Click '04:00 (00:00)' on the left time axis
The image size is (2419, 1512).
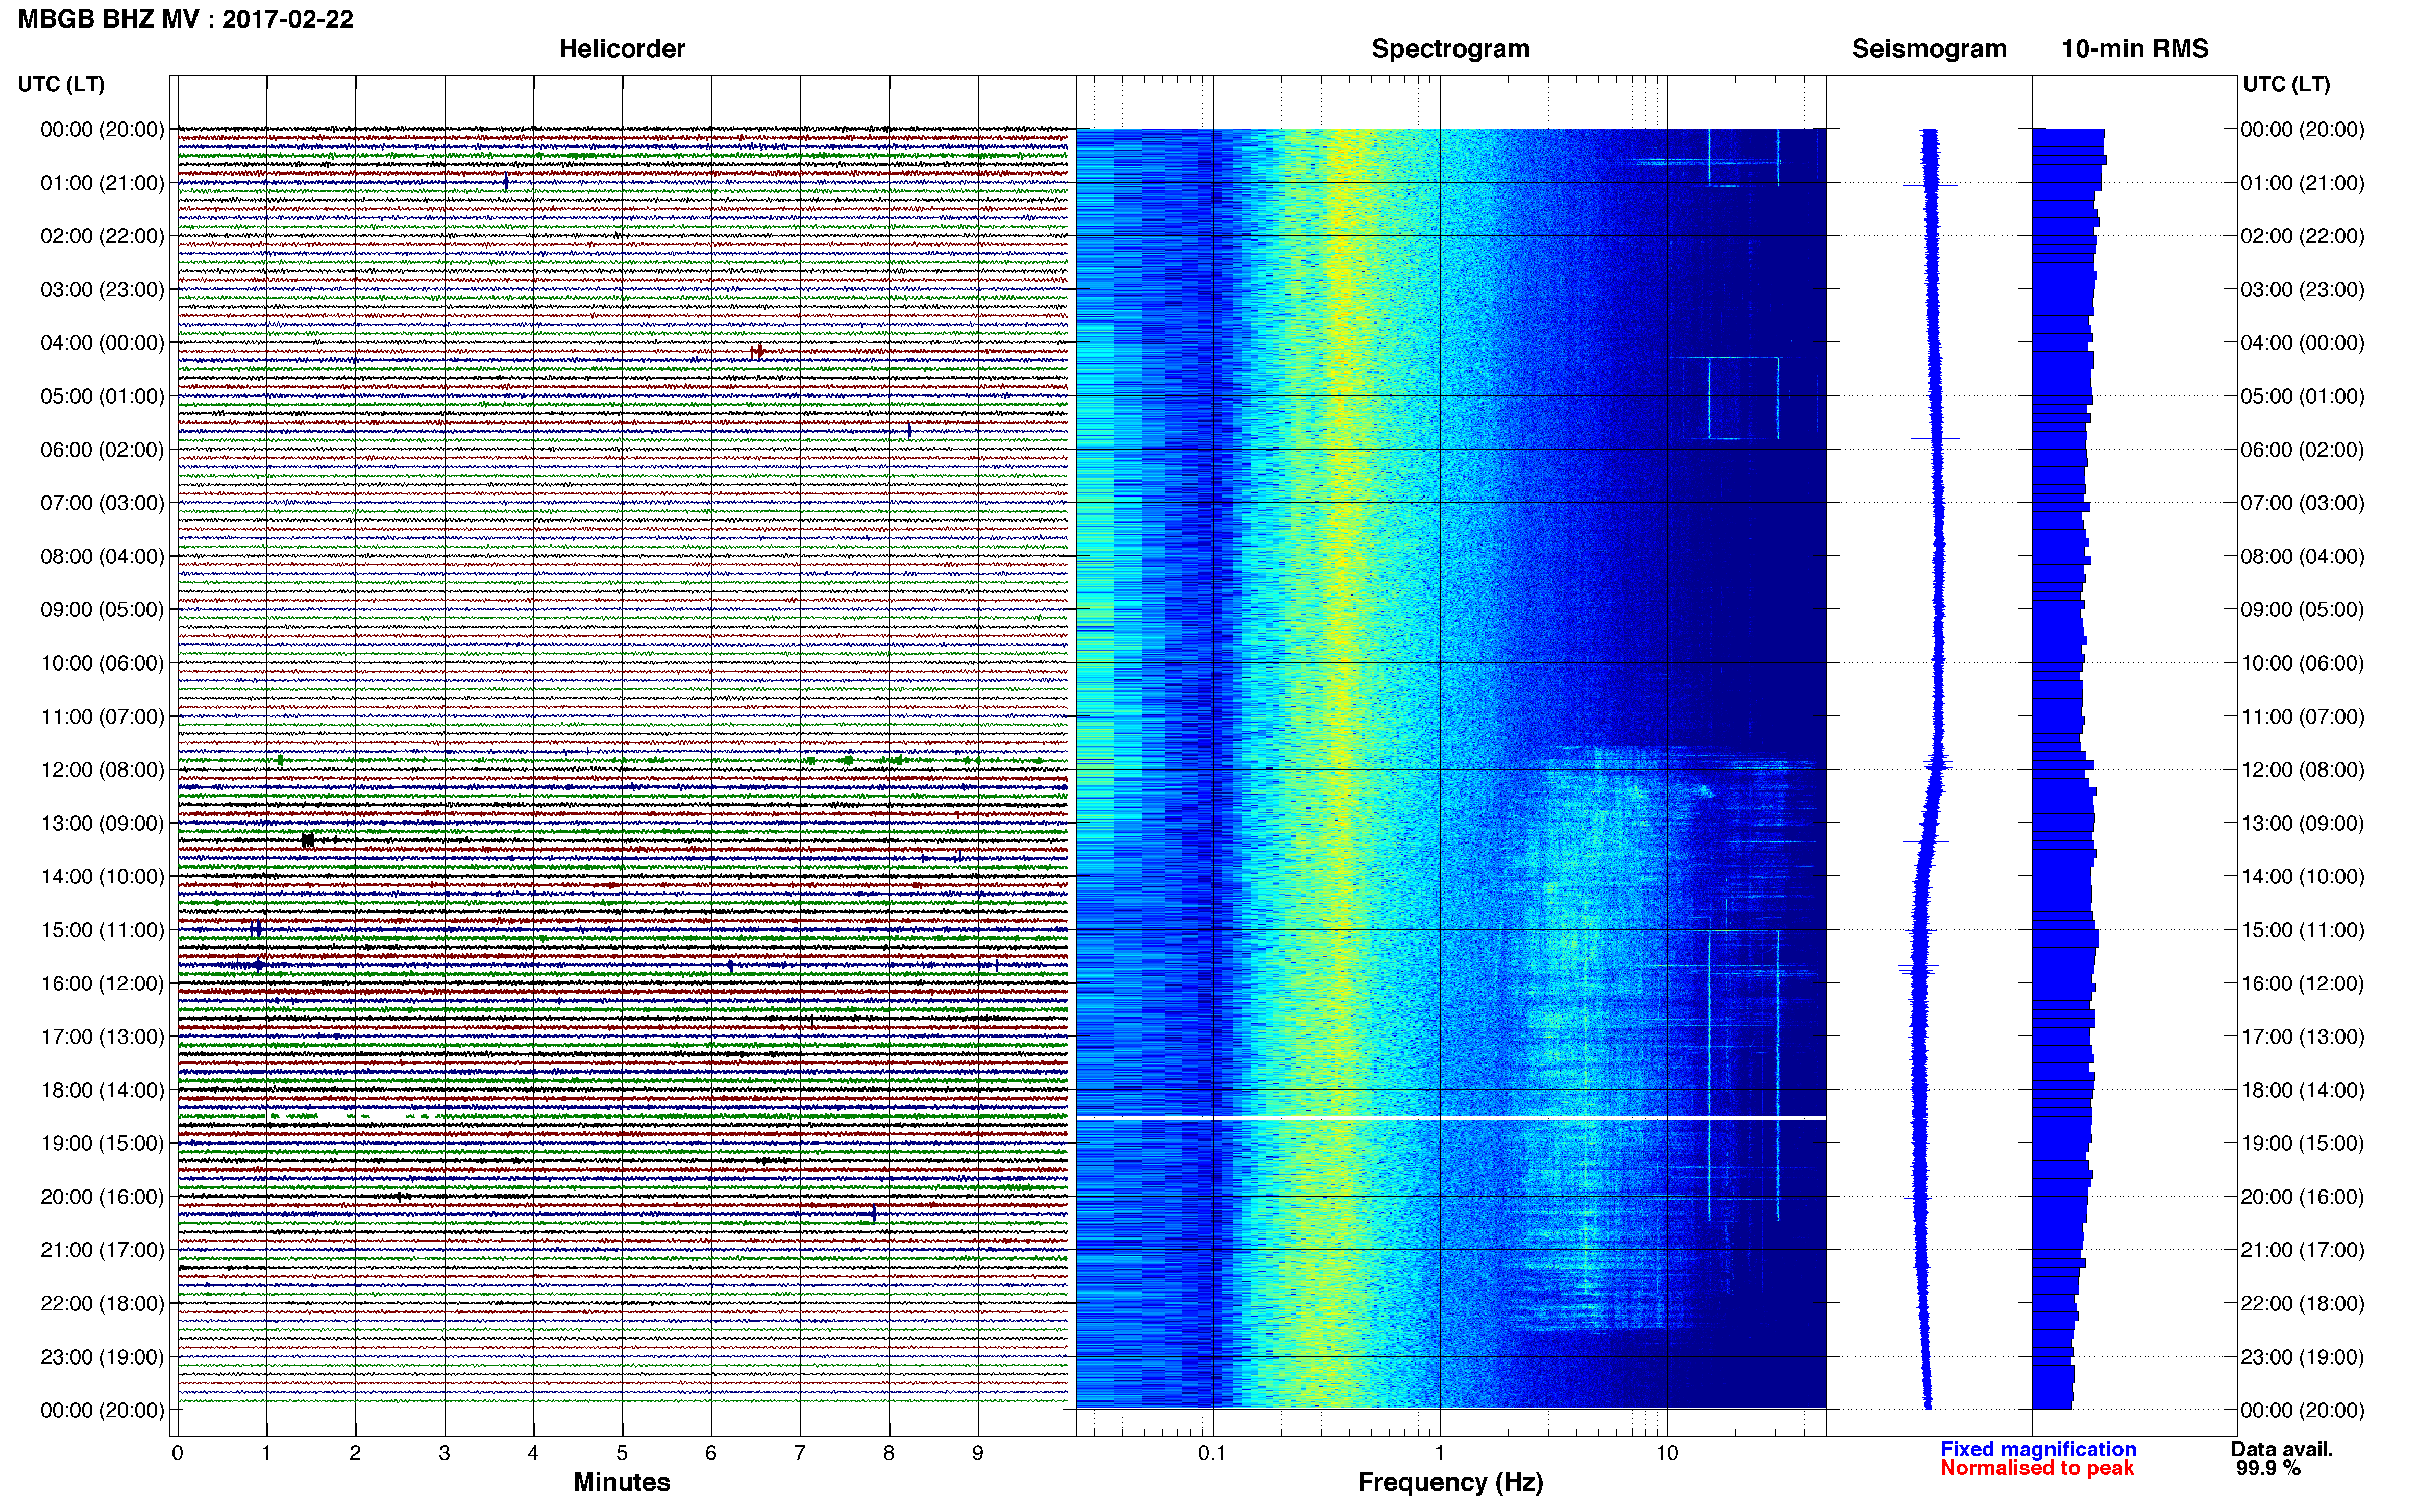click(102, 343)
